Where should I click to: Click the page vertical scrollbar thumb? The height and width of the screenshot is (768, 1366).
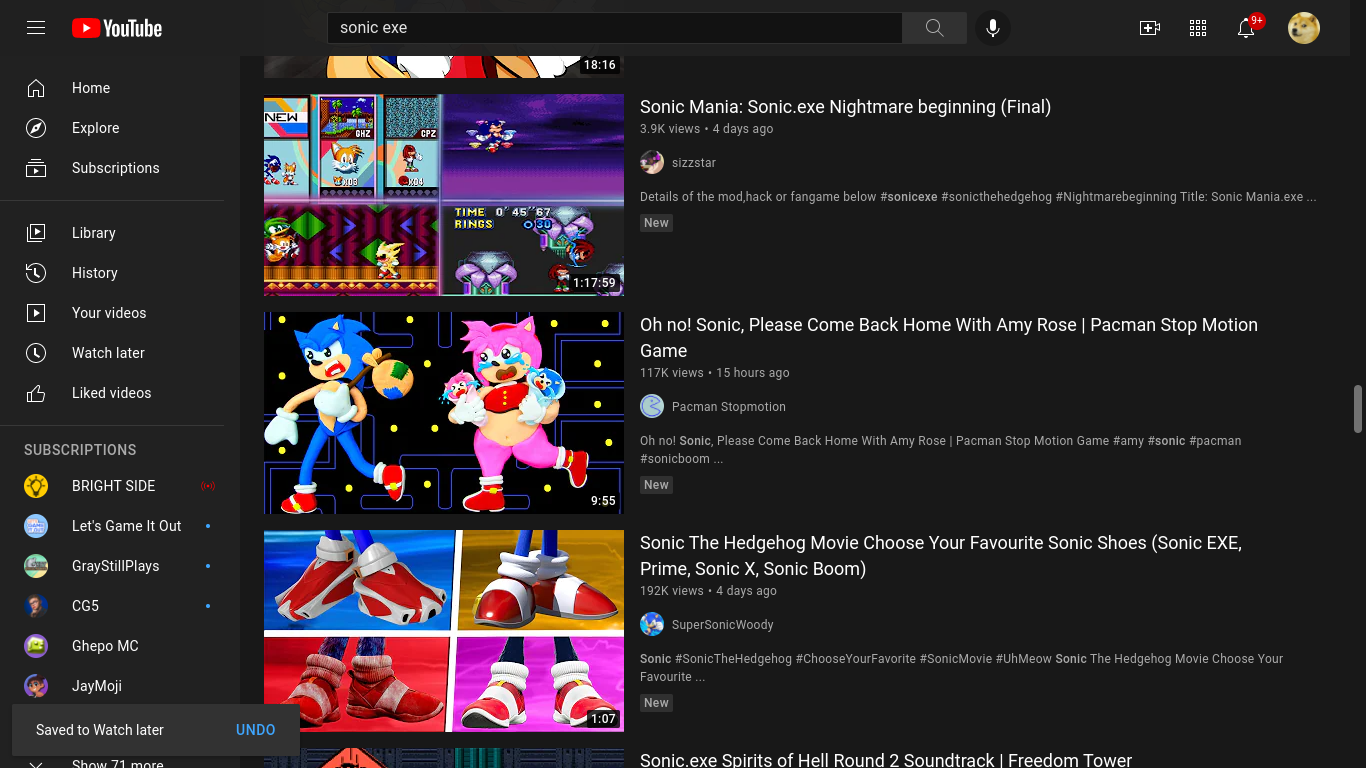coord(1358,409)
